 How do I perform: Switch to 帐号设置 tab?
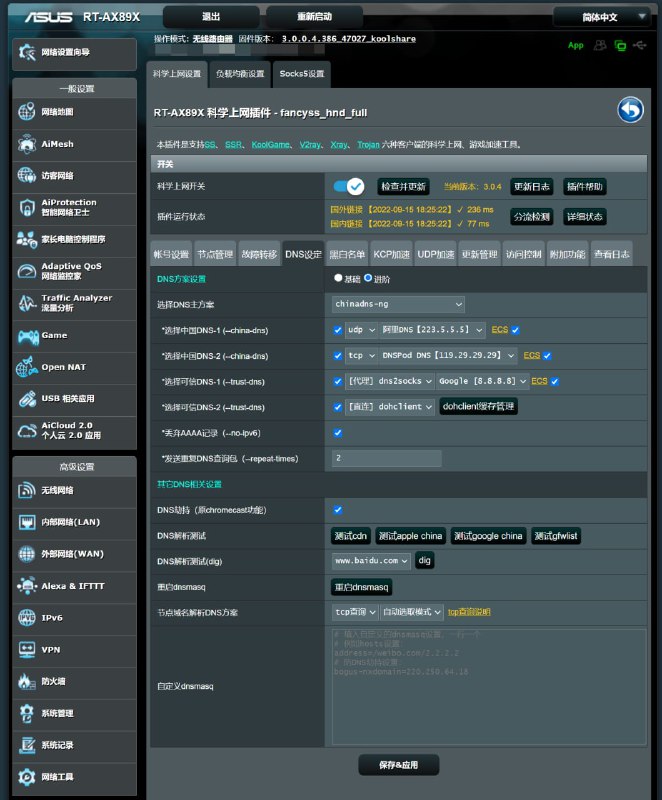coord(171,254)
